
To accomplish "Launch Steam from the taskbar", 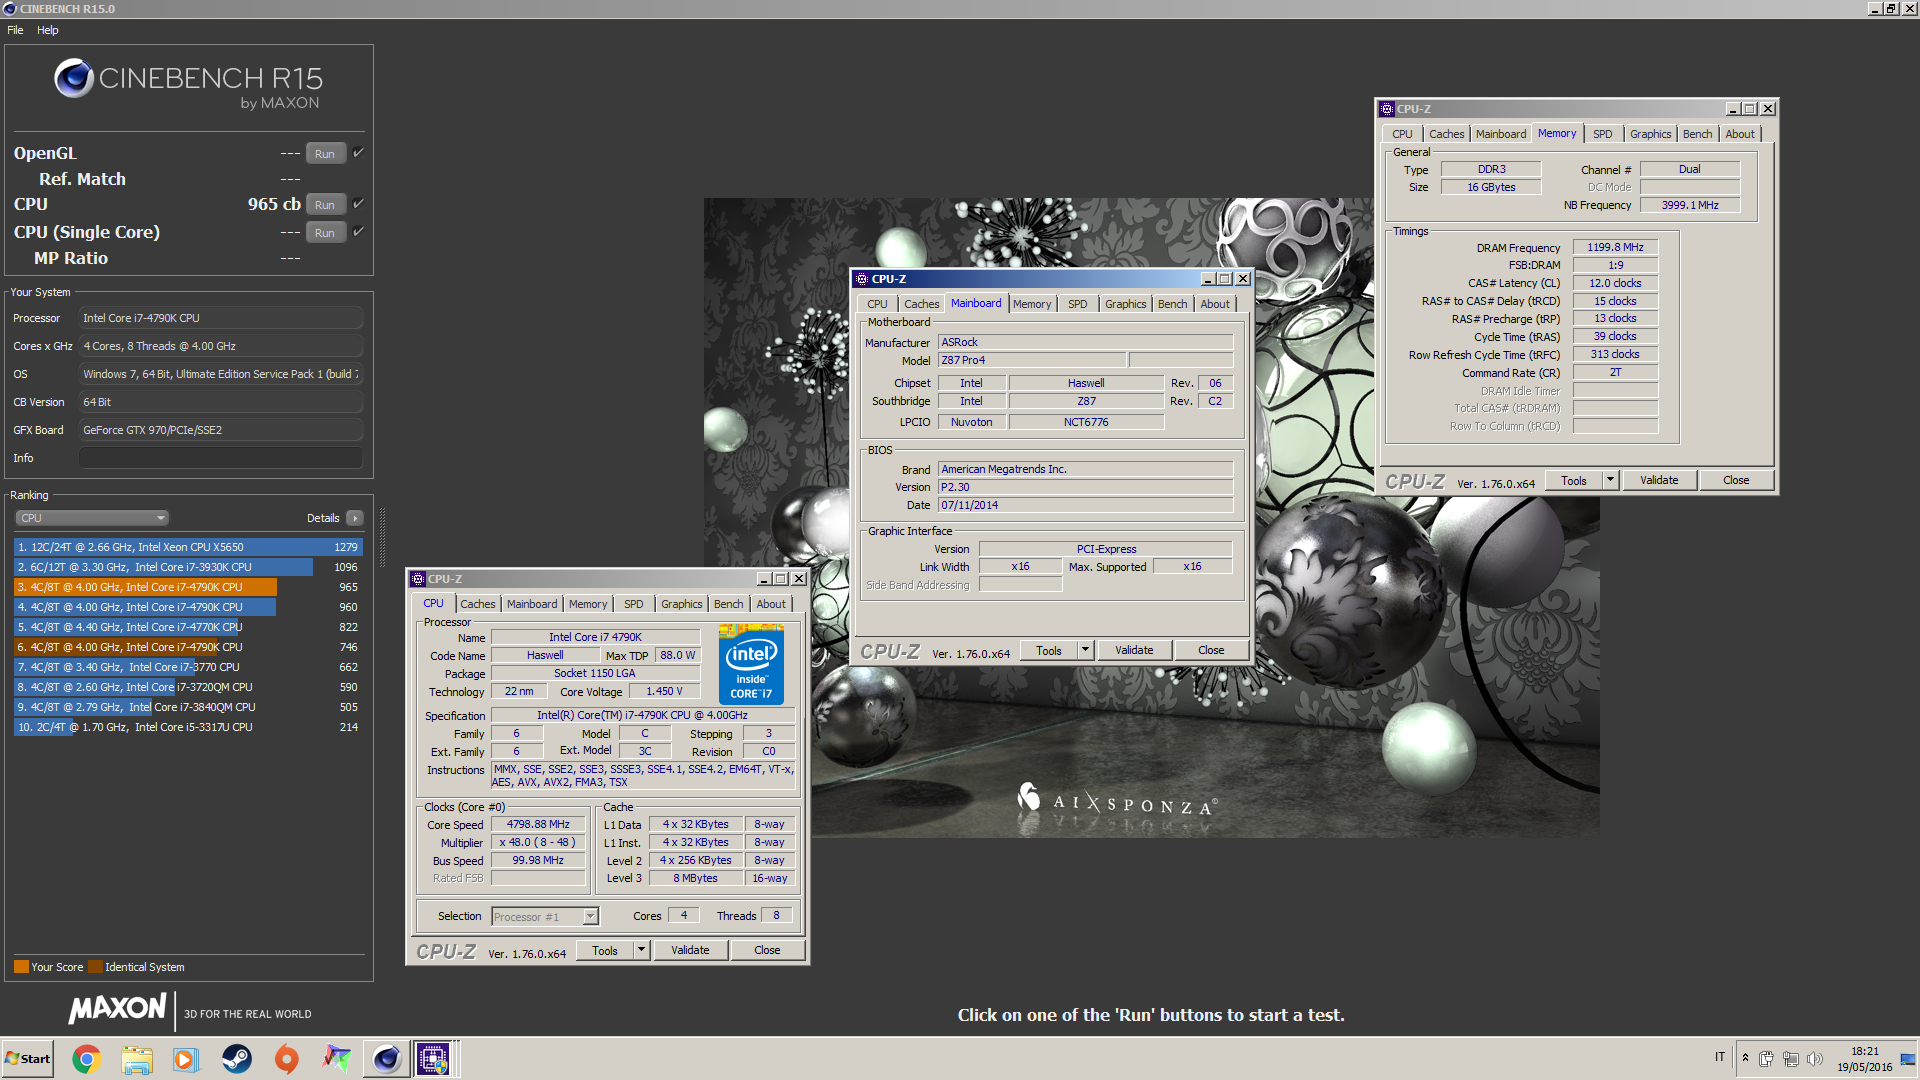I will click(x=237, y=1059).
